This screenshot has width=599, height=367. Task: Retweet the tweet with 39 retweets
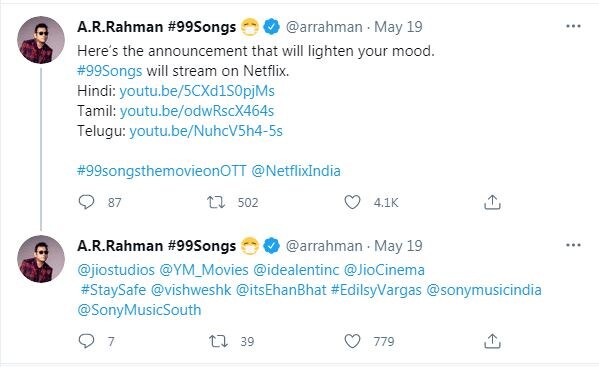218,341
